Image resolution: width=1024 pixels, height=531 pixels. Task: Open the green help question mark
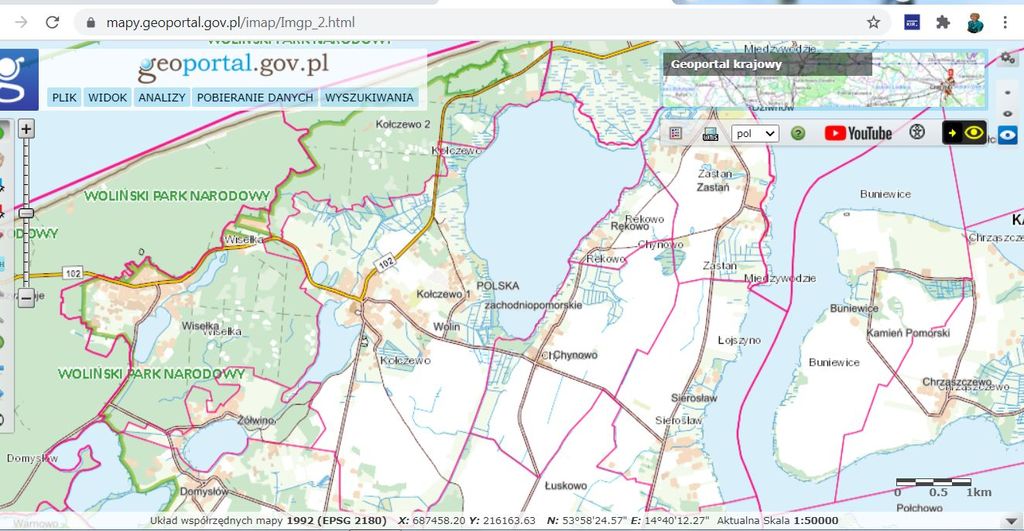tap(798, 133)
